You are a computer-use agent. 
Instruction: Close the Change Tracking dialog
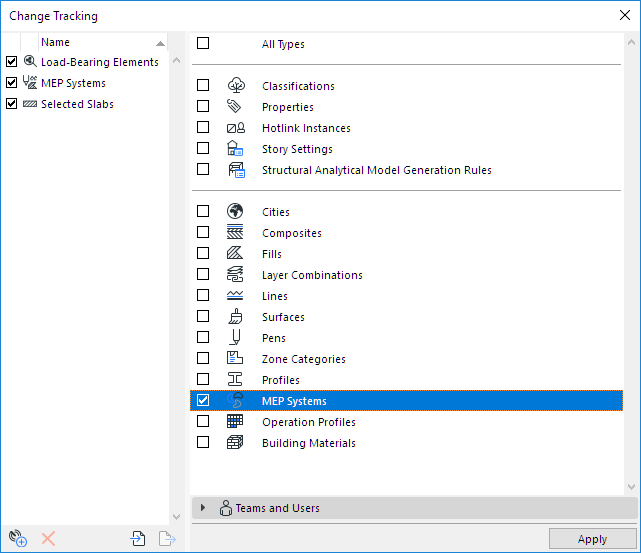tap(624, 16)
